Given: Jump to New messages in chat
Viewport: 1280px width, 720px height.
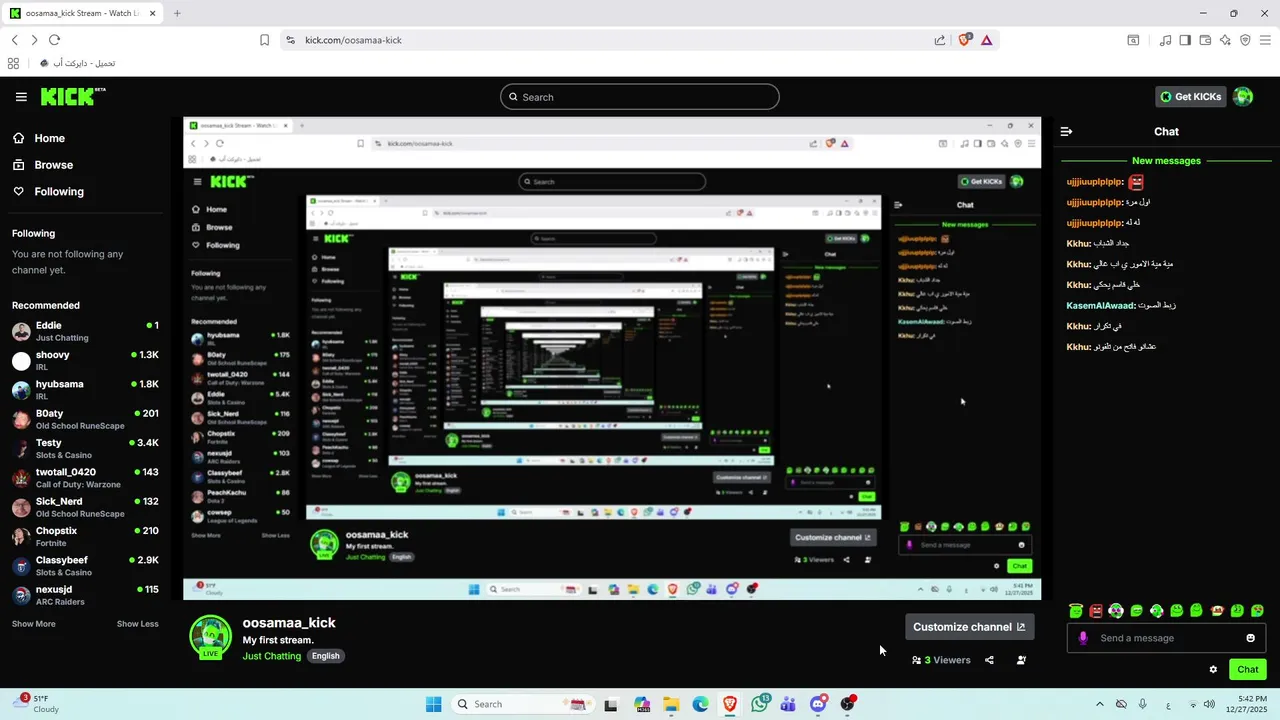Looking at the screenshot, I should pyautogui.click(x=1166, y=161).
